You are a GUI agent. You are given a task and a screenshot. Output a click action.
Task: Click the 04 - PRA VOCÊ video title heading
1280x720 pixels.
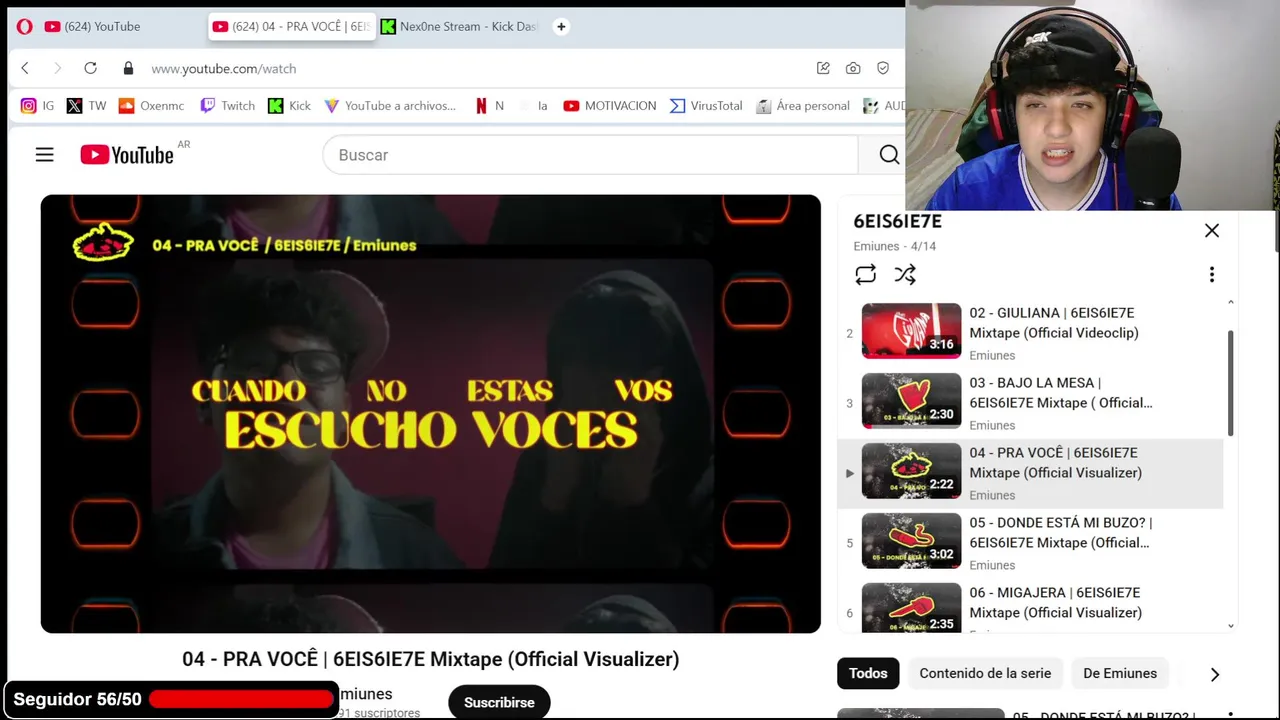click(x=430, y=659)
